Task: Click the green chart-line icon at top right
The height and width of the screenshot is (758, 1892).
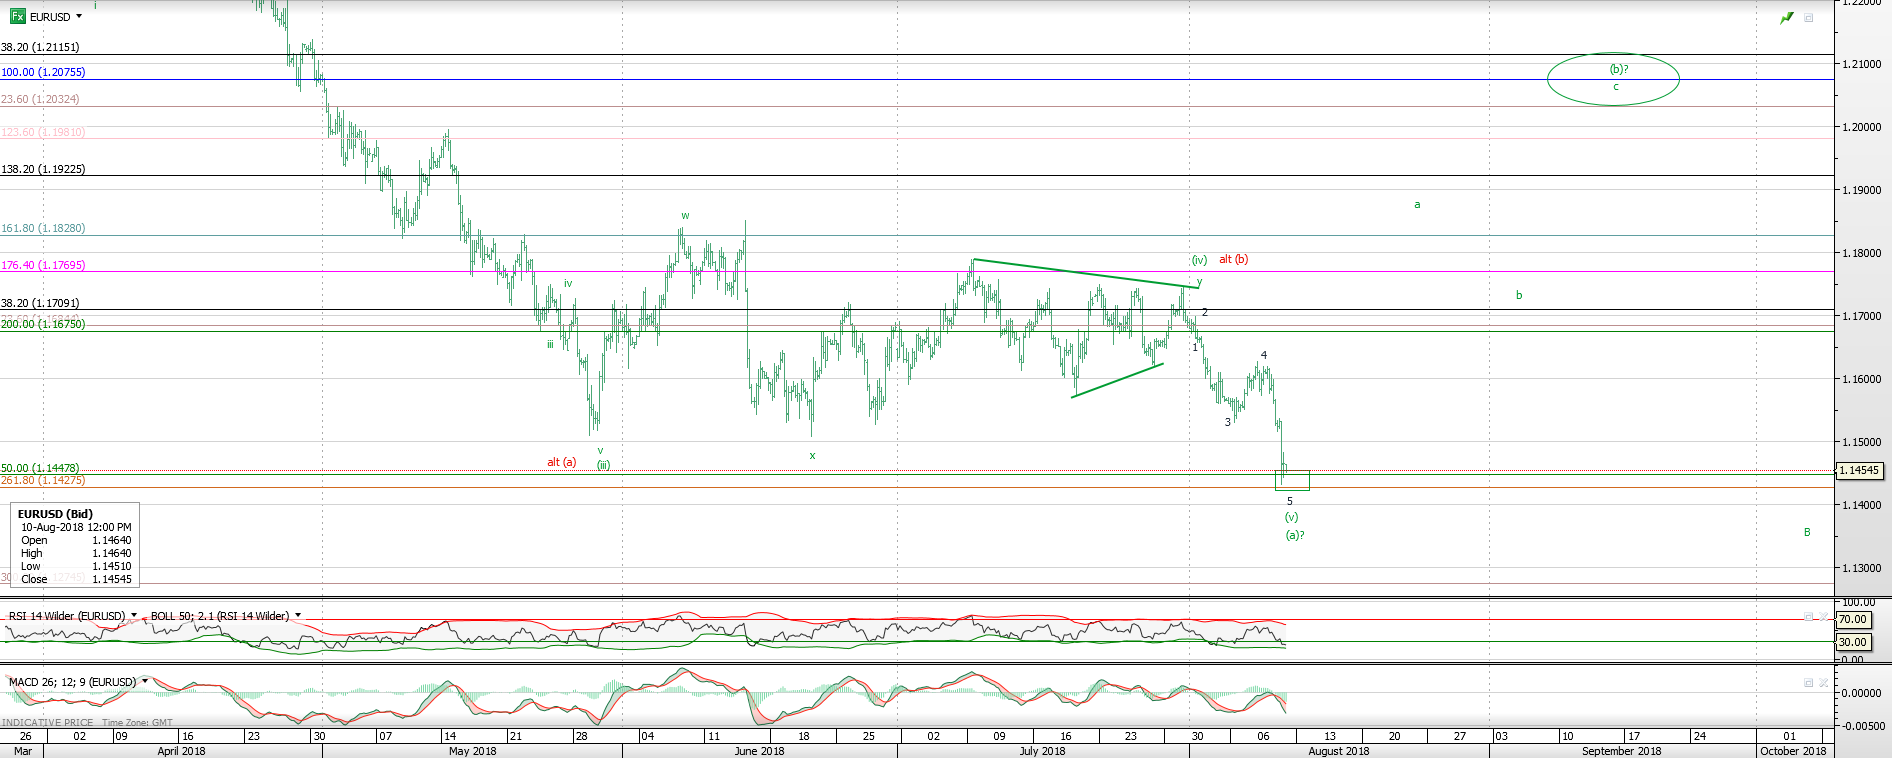Action: (x=1786, y=18)
